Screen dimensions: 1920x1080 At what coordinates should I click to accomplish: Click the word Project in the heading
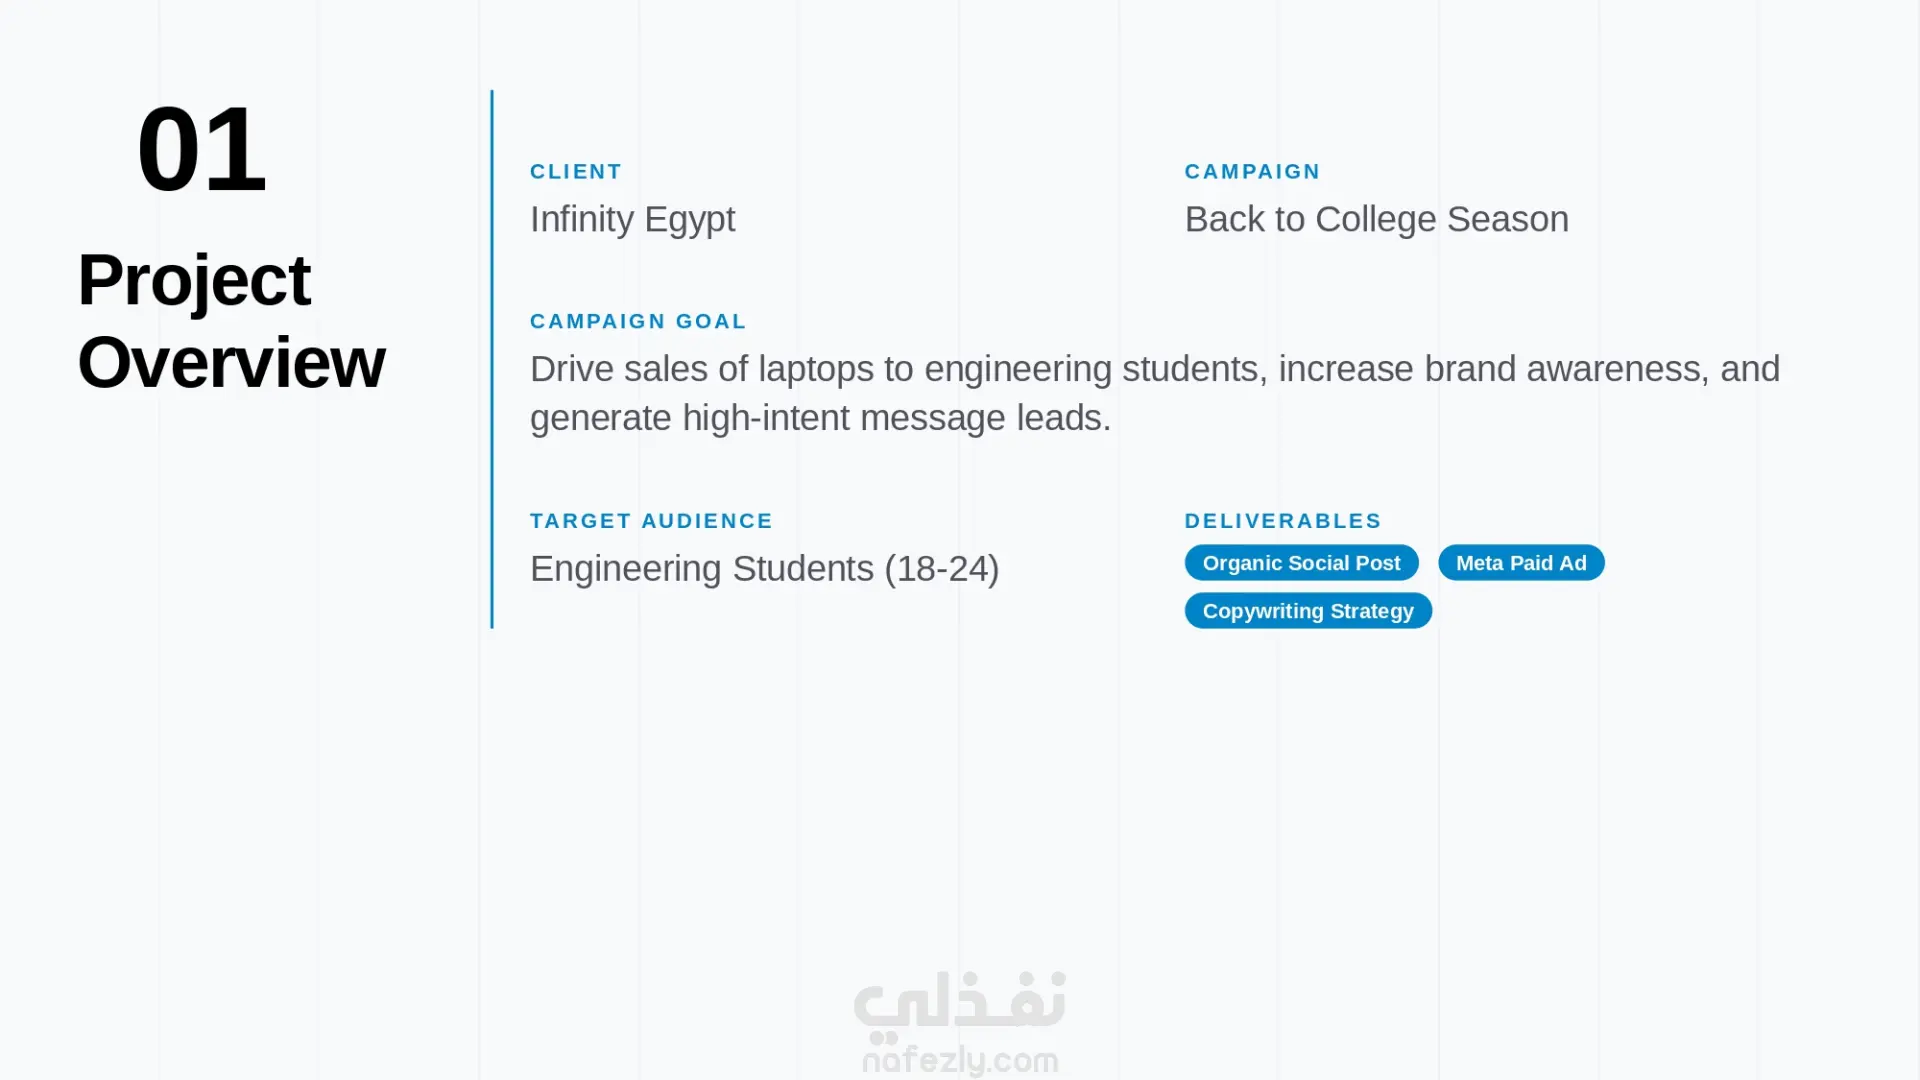pyautogui.click(x=194, y=282)
